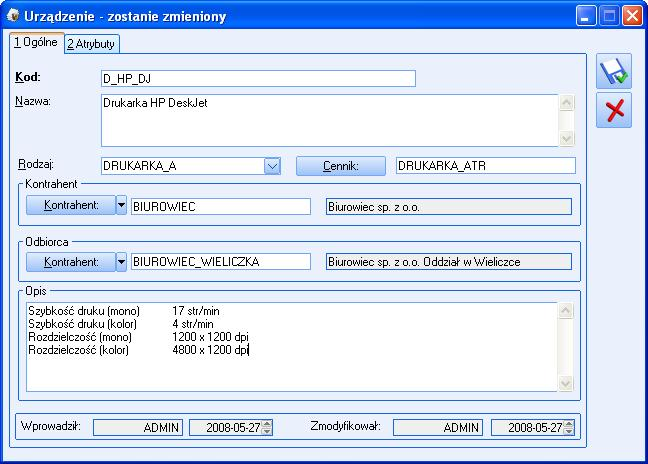
Task: Close the Urządzenie window
Action: tap(632, 16)
